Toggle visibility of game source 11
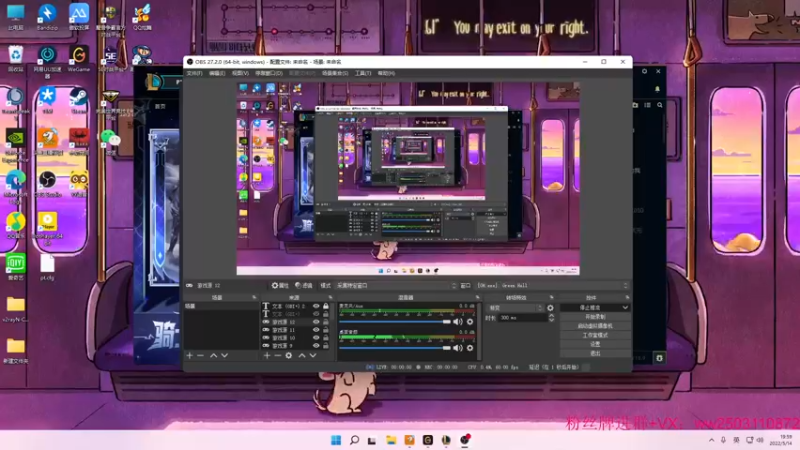 [x=316, y=330]
